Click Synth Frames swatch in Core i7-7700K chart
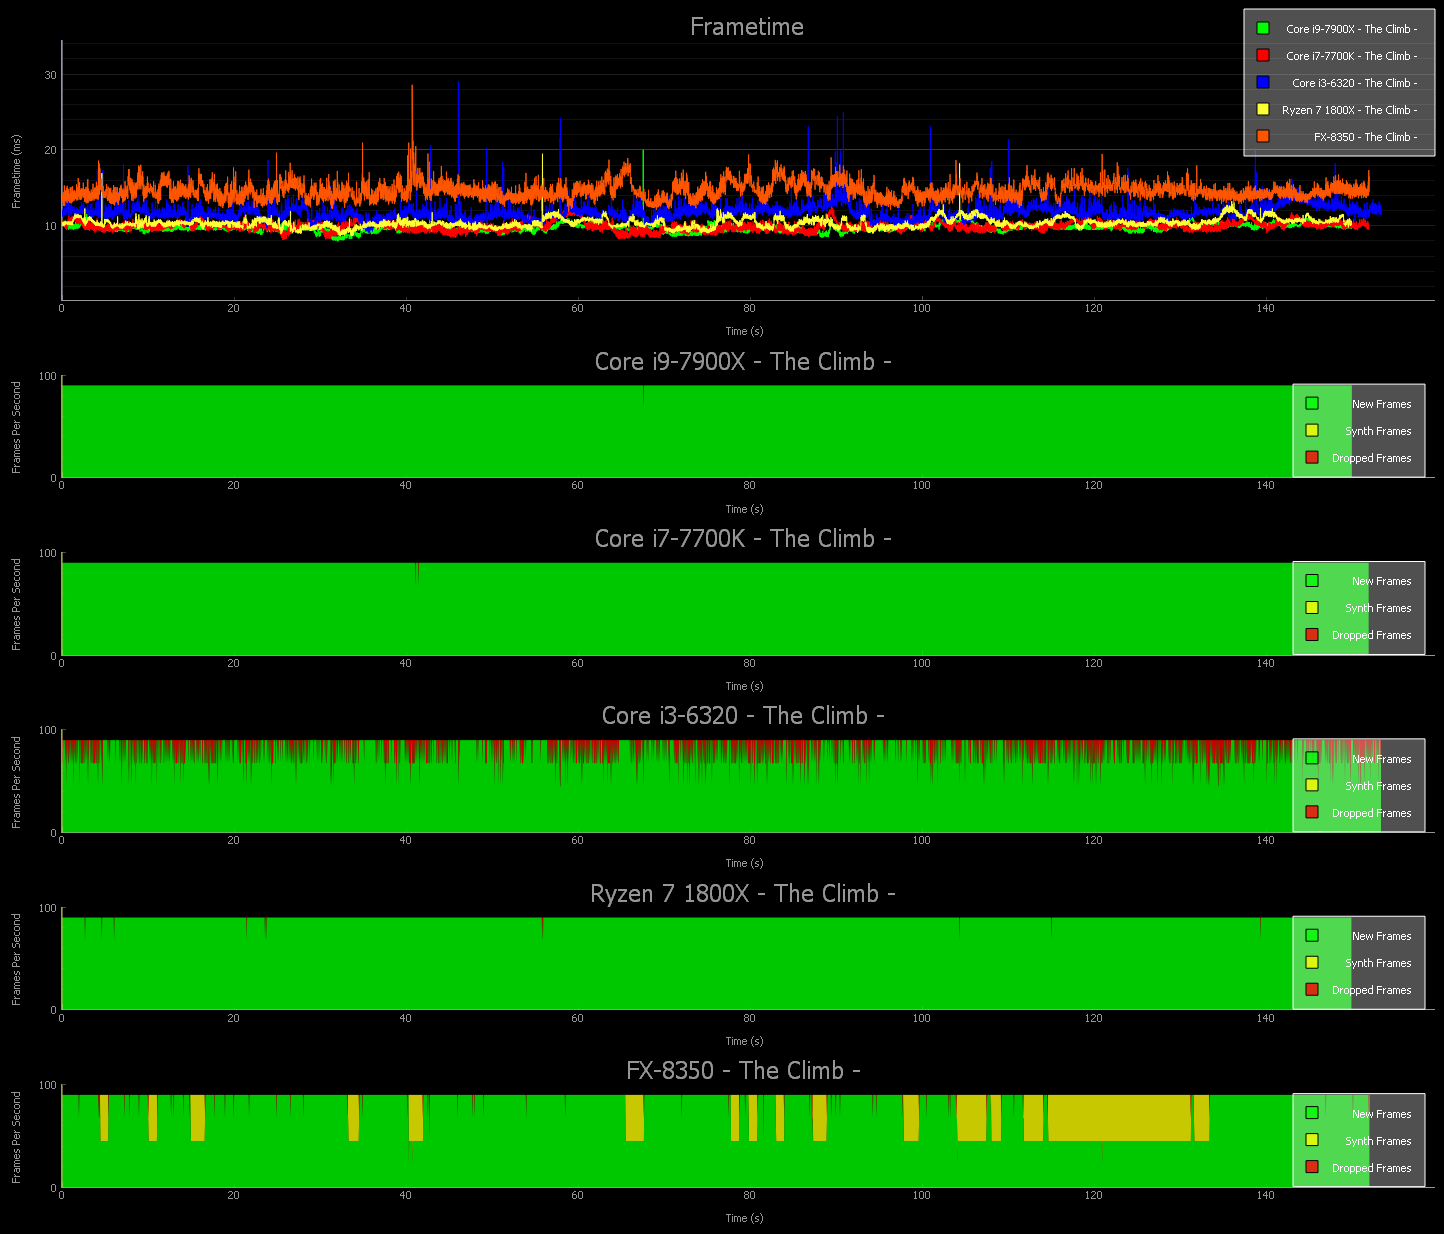The width and height of the screenshot is (1444, 1234). coord(1312,608)
